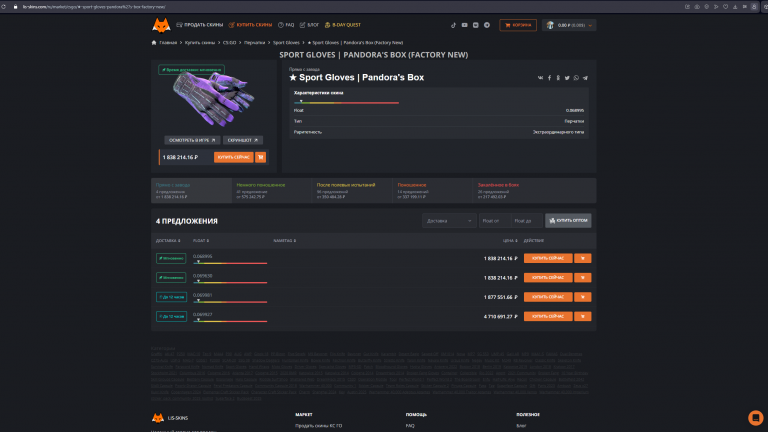Share item on VK
Image resolution: width=768 pixels, height=432 pixels.
tap(540, 78)
